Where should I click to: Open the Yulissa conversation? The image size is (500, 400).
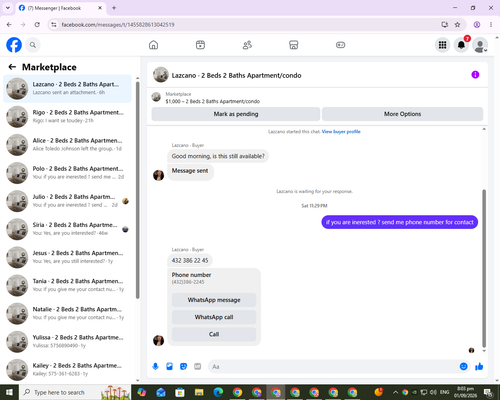tap(67, 342)
